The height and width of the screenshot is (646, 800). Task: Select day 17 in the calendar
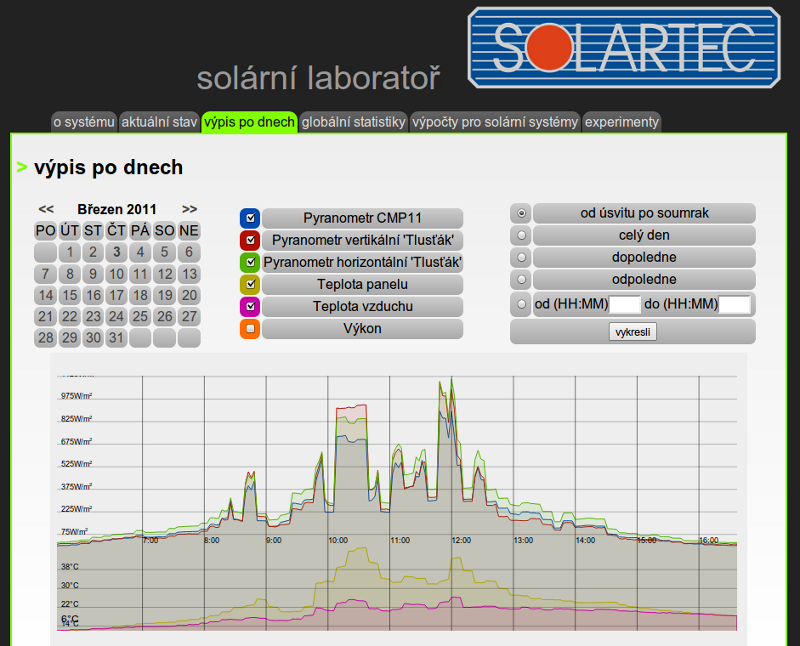click(x=117, y=295)
